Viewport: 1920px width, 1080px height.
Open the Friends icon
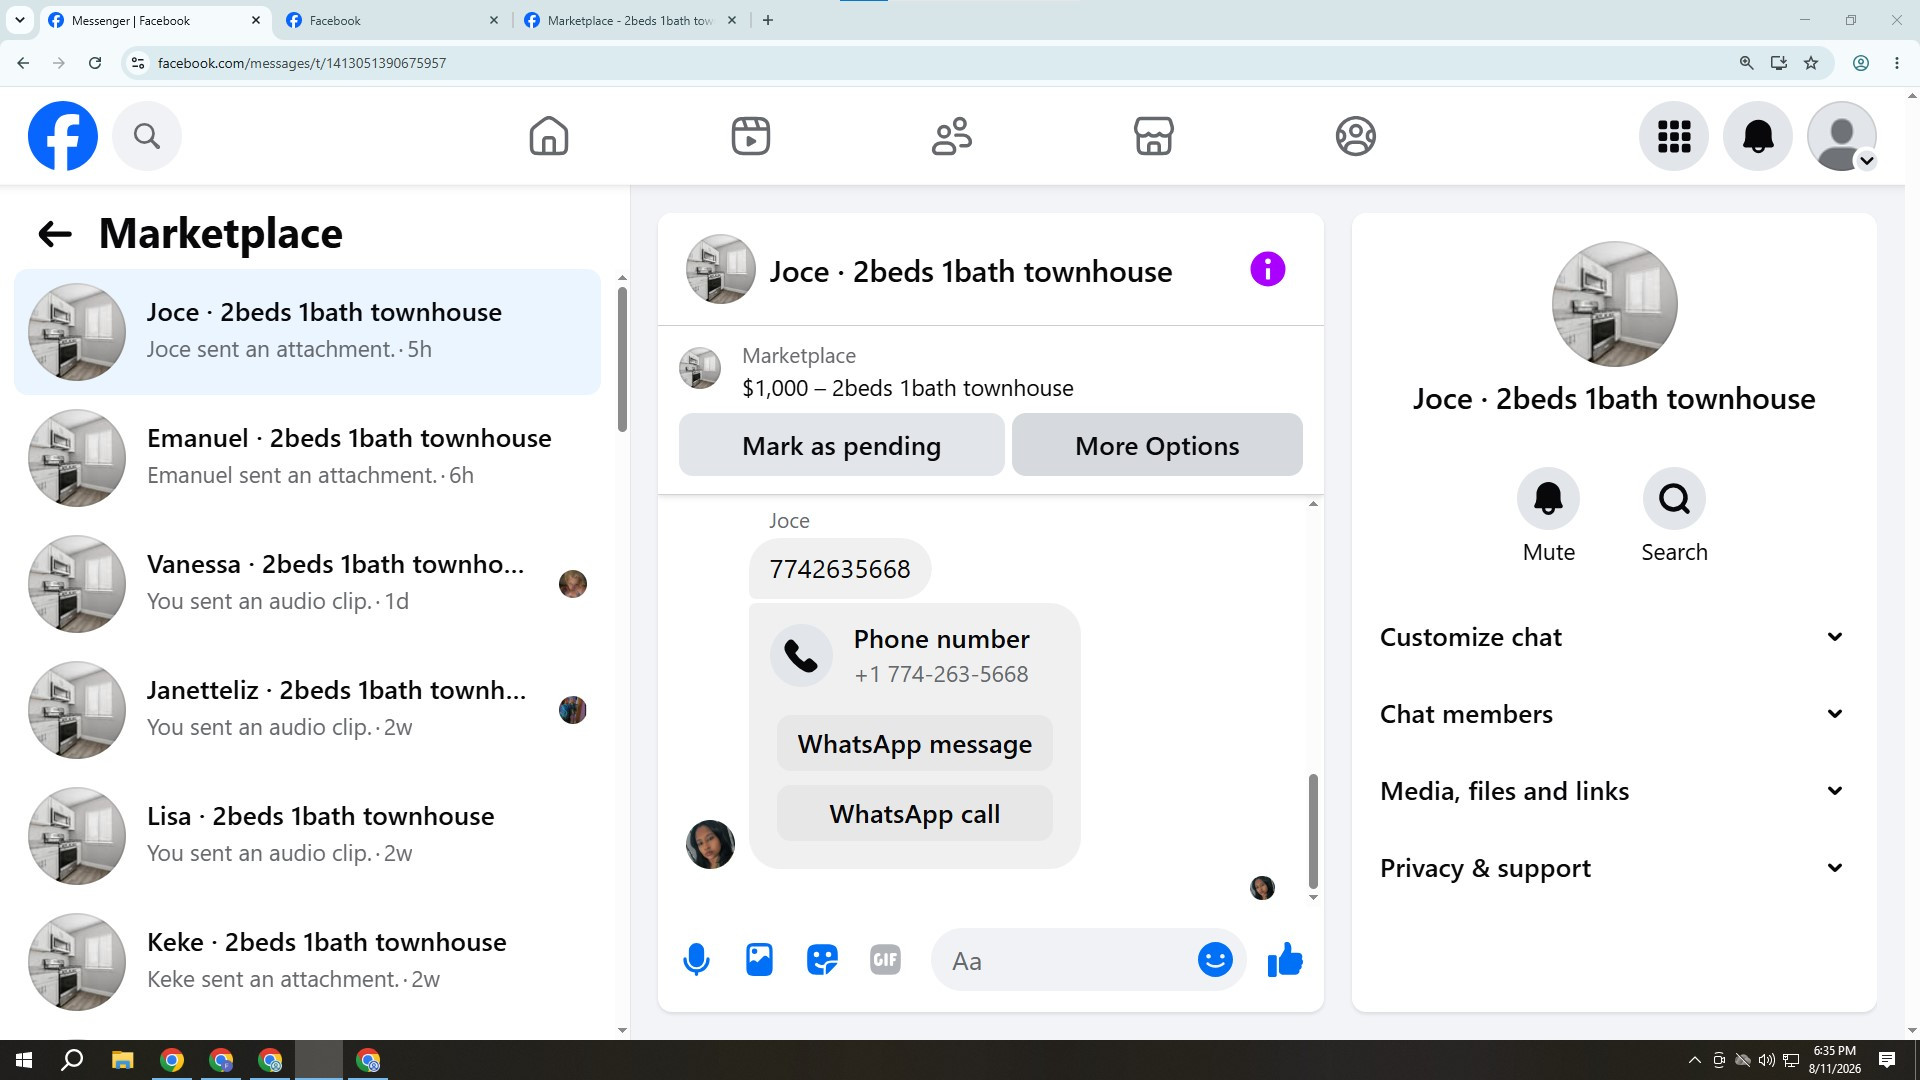[952, 136]
